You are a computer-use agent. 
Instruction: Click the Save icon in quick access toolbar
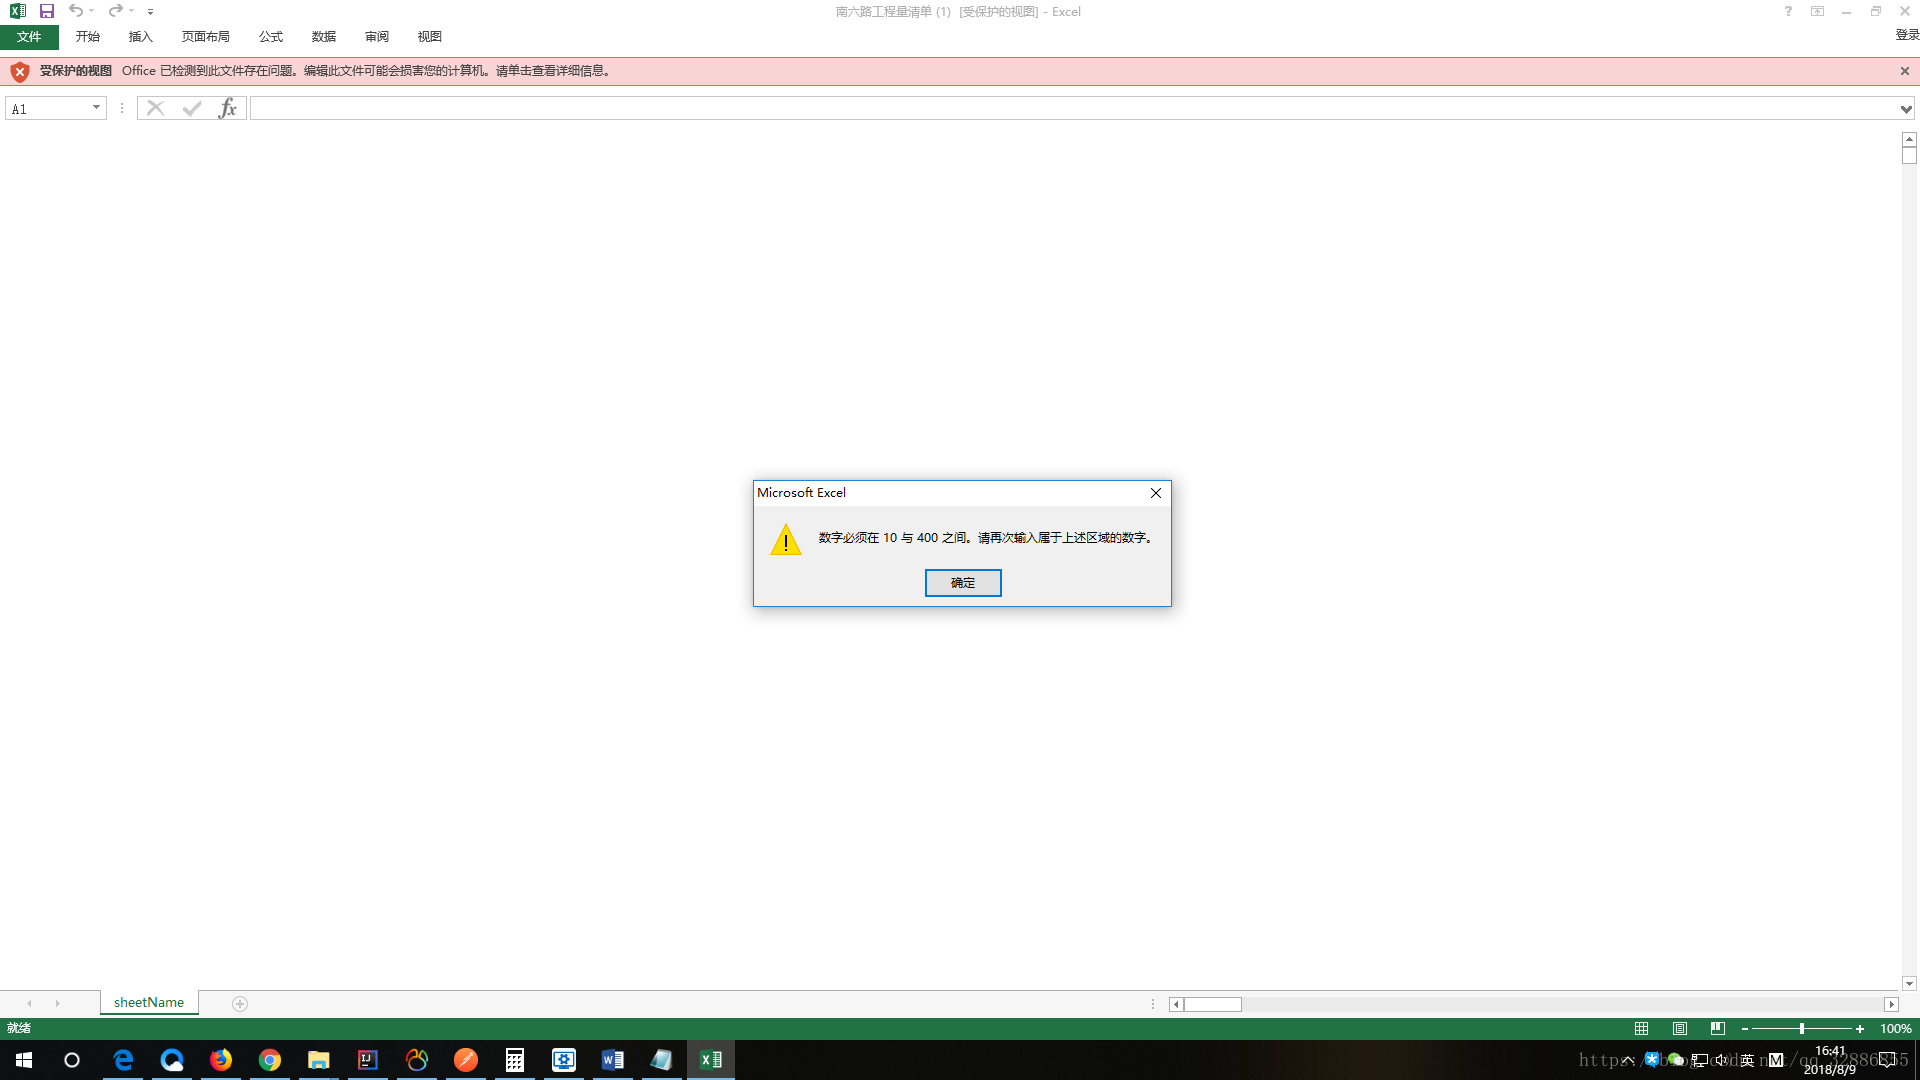(47, 11)
